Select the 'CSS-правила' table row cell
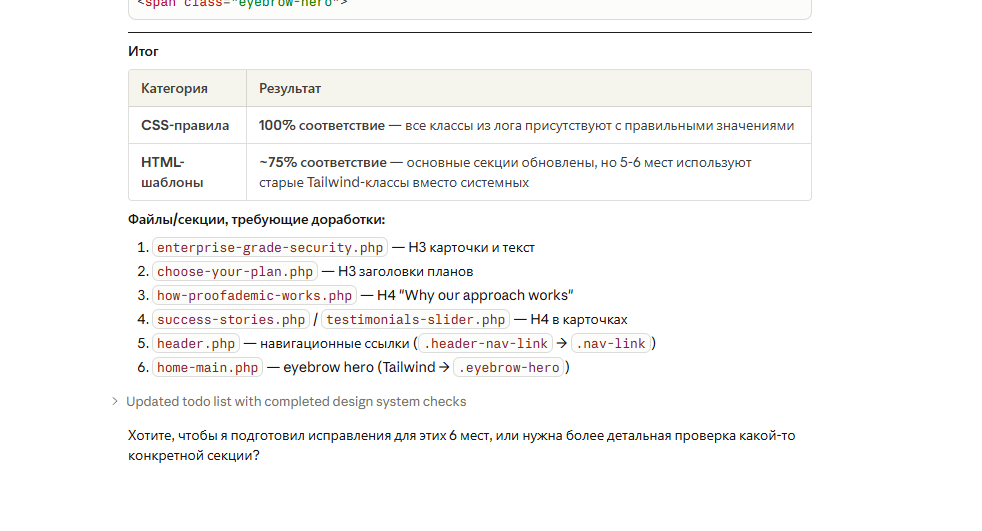Viewport: 982px width, 531px height. click(185, 126)
